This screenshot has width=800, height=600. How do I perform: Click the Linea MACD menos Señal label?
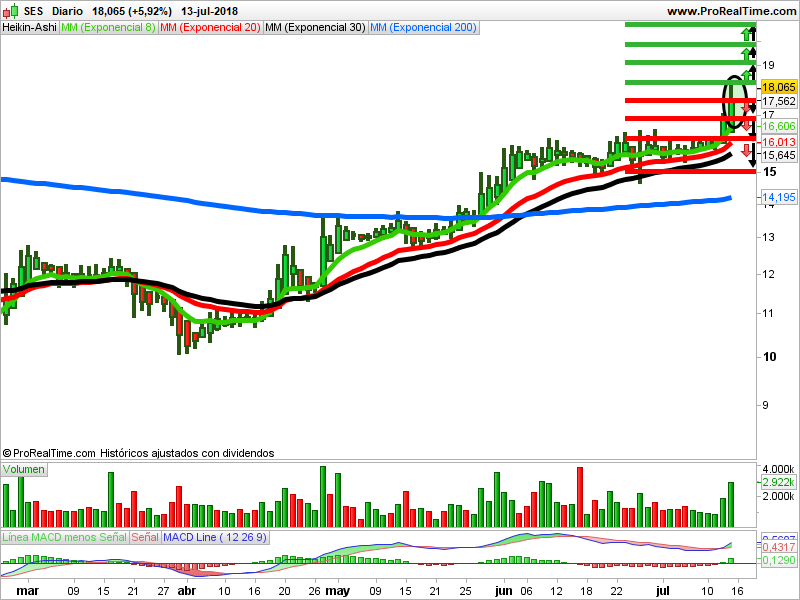(x=65, y=537)
